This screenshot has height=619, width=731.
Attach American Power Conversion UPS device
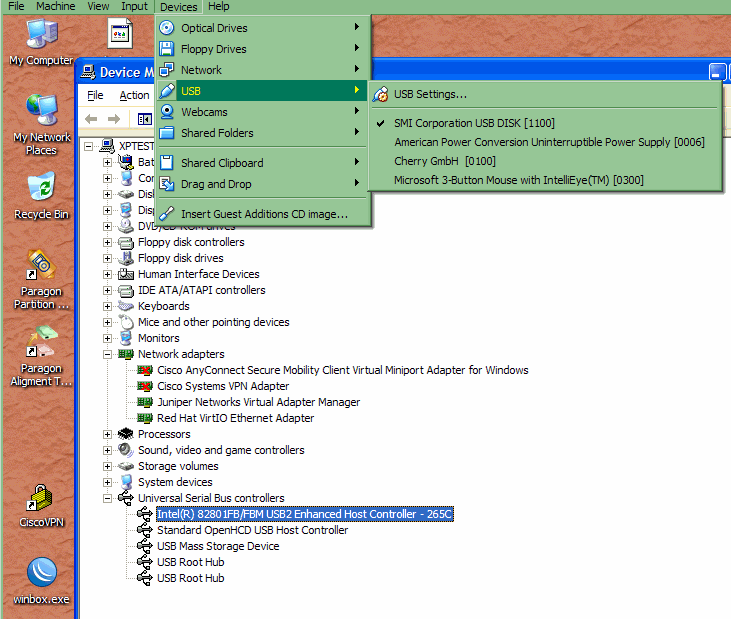[549, 142]
